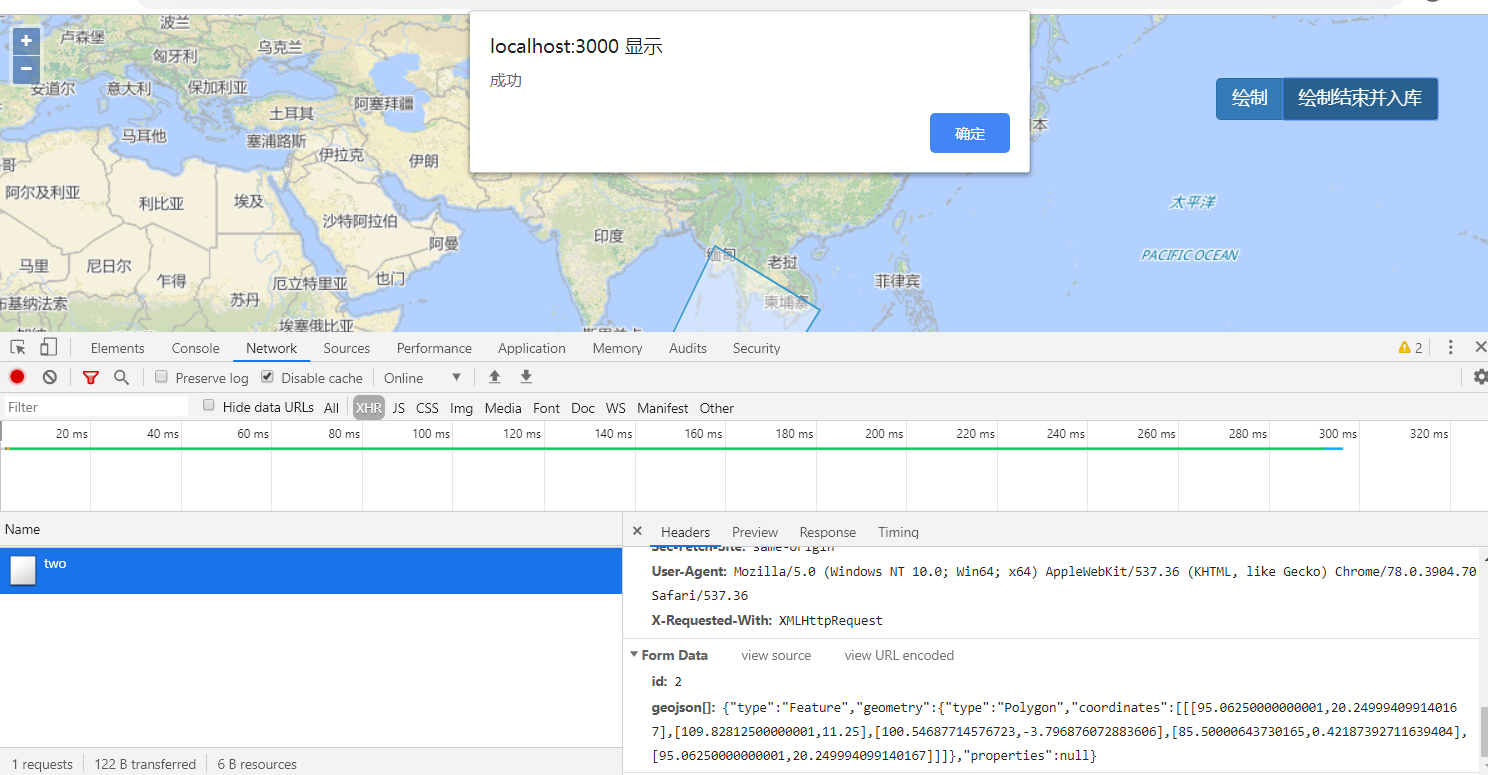Clear the network log

[50, 377]
